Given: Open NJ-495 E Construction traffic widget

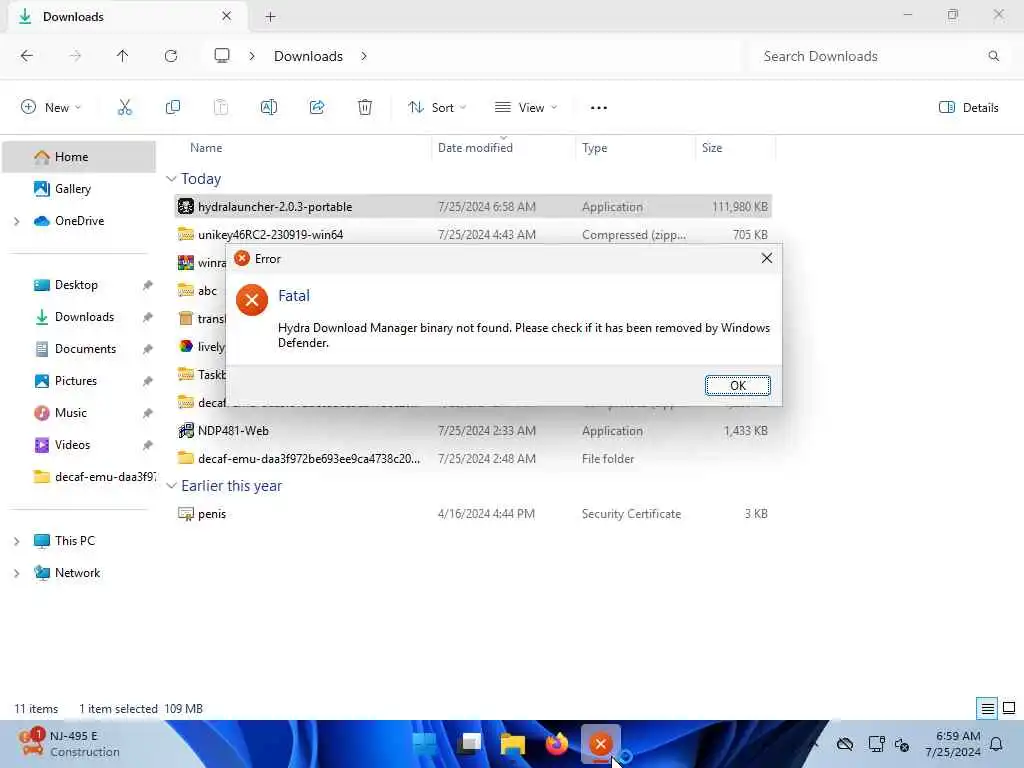Looking at the screenshot, I should [69, 744].
